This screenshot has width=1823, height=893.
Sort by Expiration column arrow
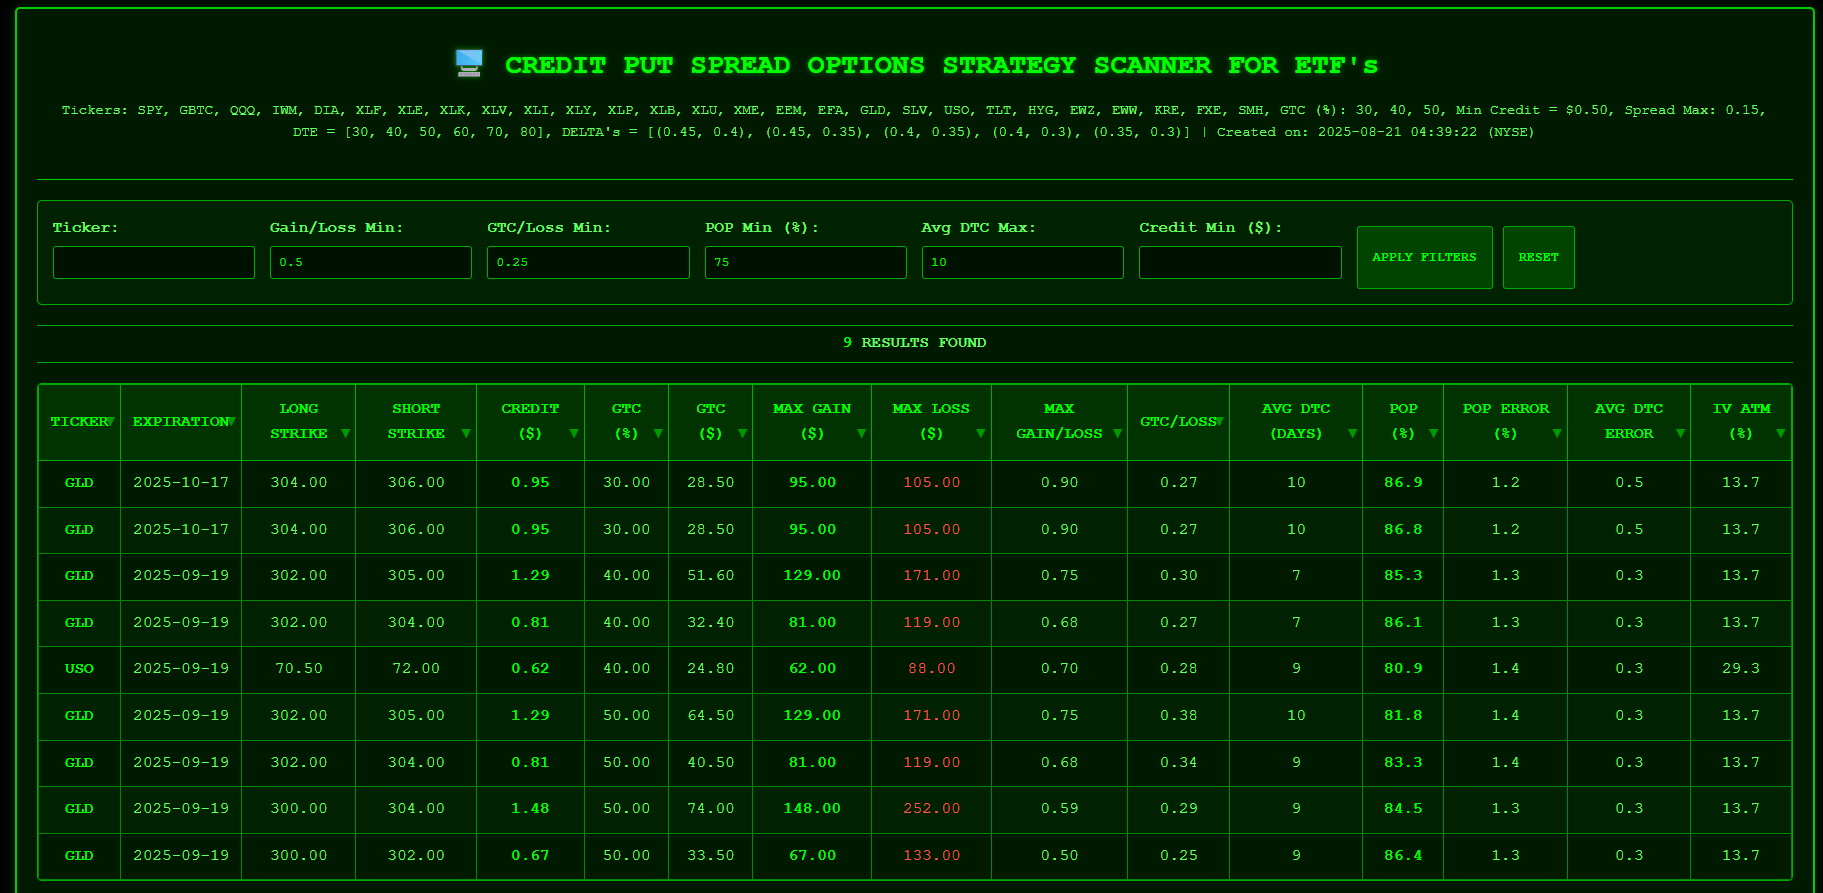tap(231, 422)
